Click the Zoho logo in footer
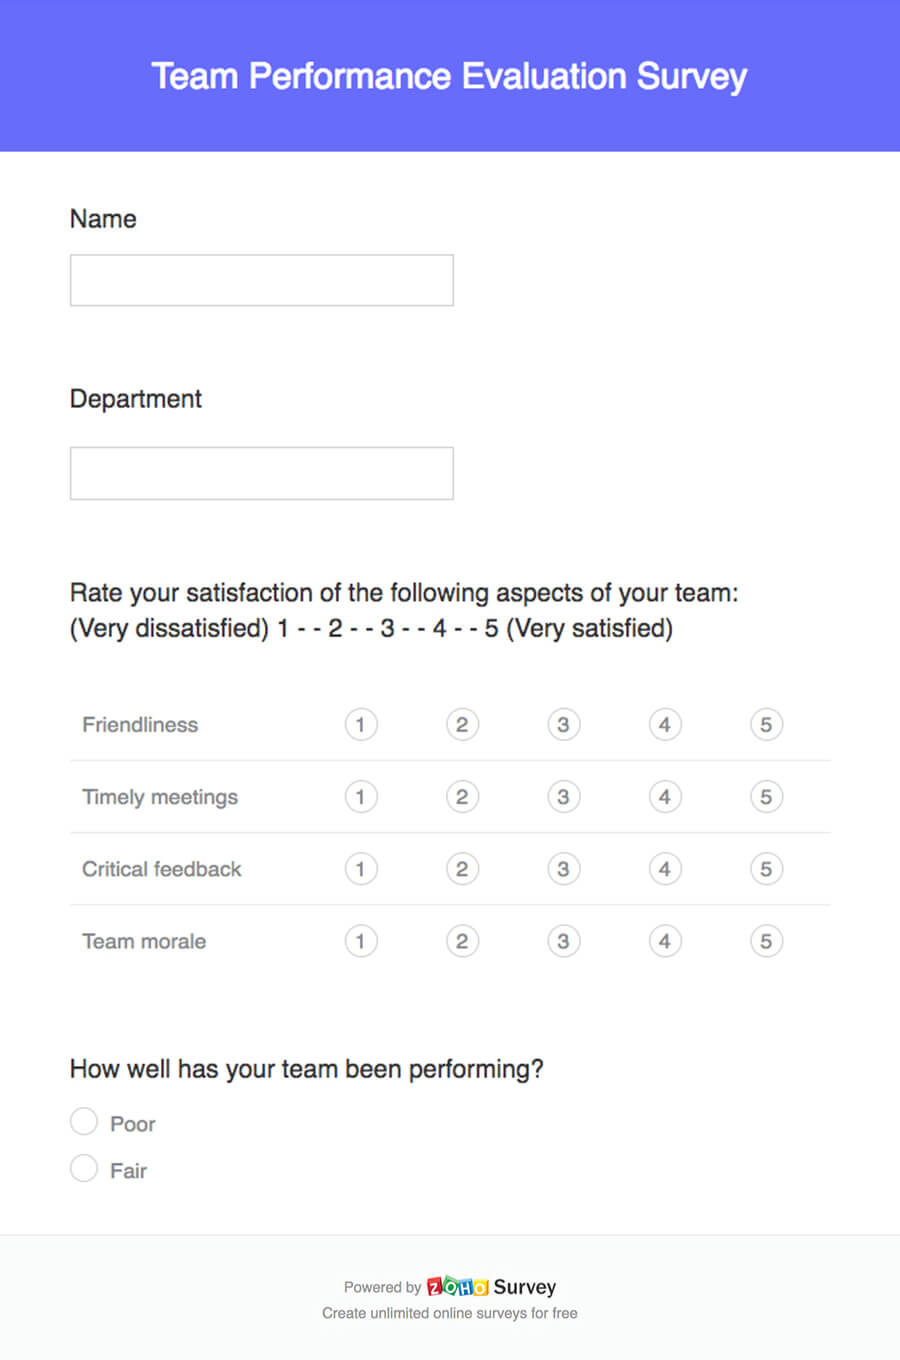The width and height of the screenshot is (900, 1360). click(x=457, y=1287)
